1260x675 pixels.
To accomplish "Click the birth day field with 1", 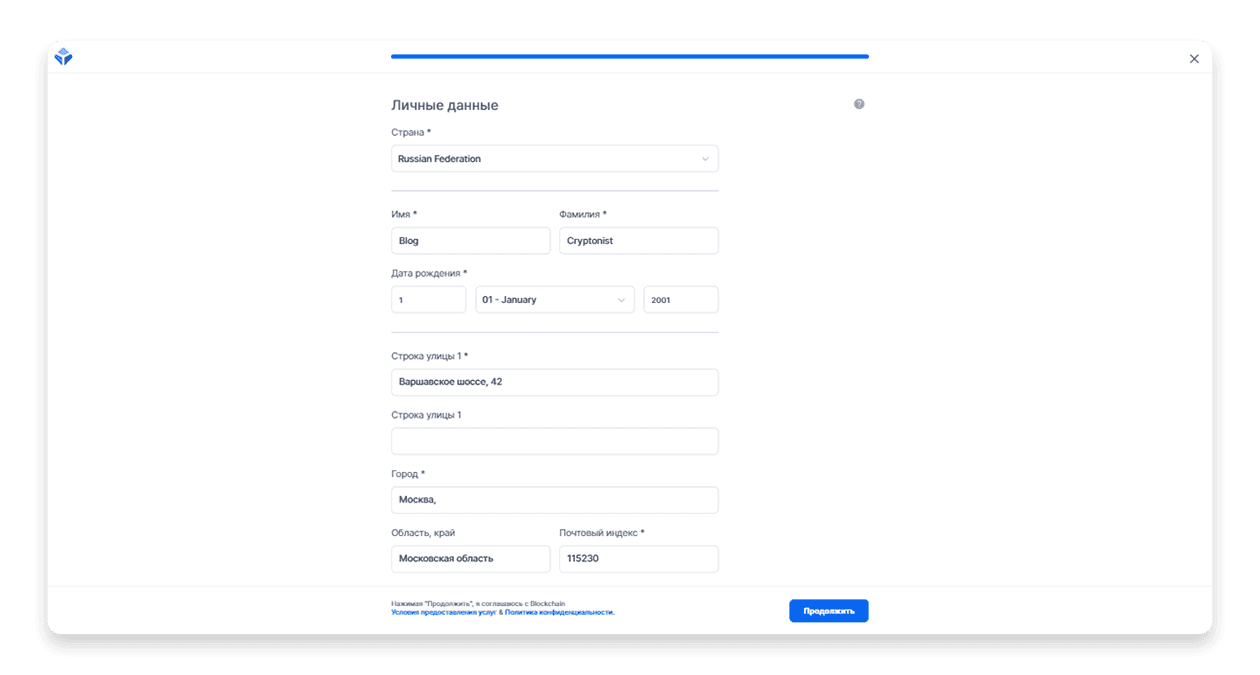I will tap(428, 300).
